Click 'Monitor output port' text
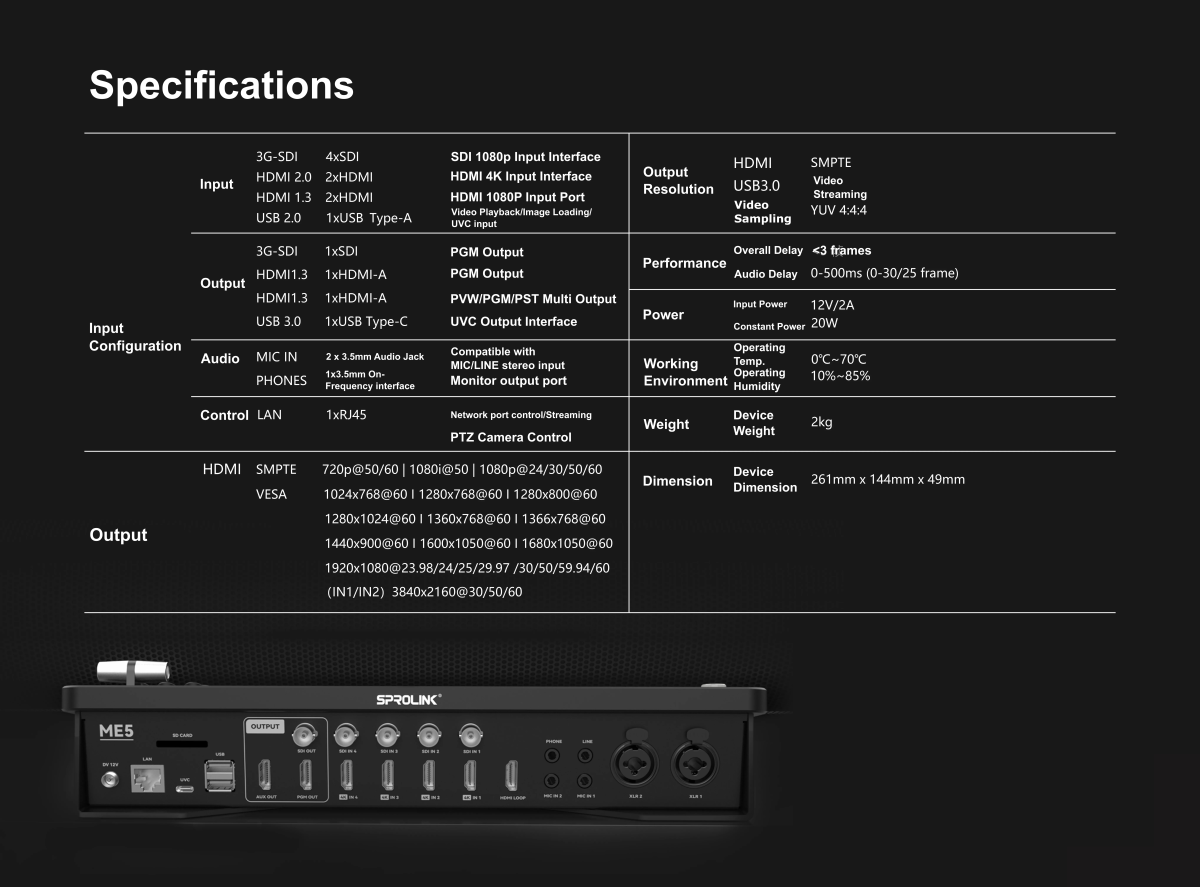This screenshot has height=887, width=1200. 508,381
